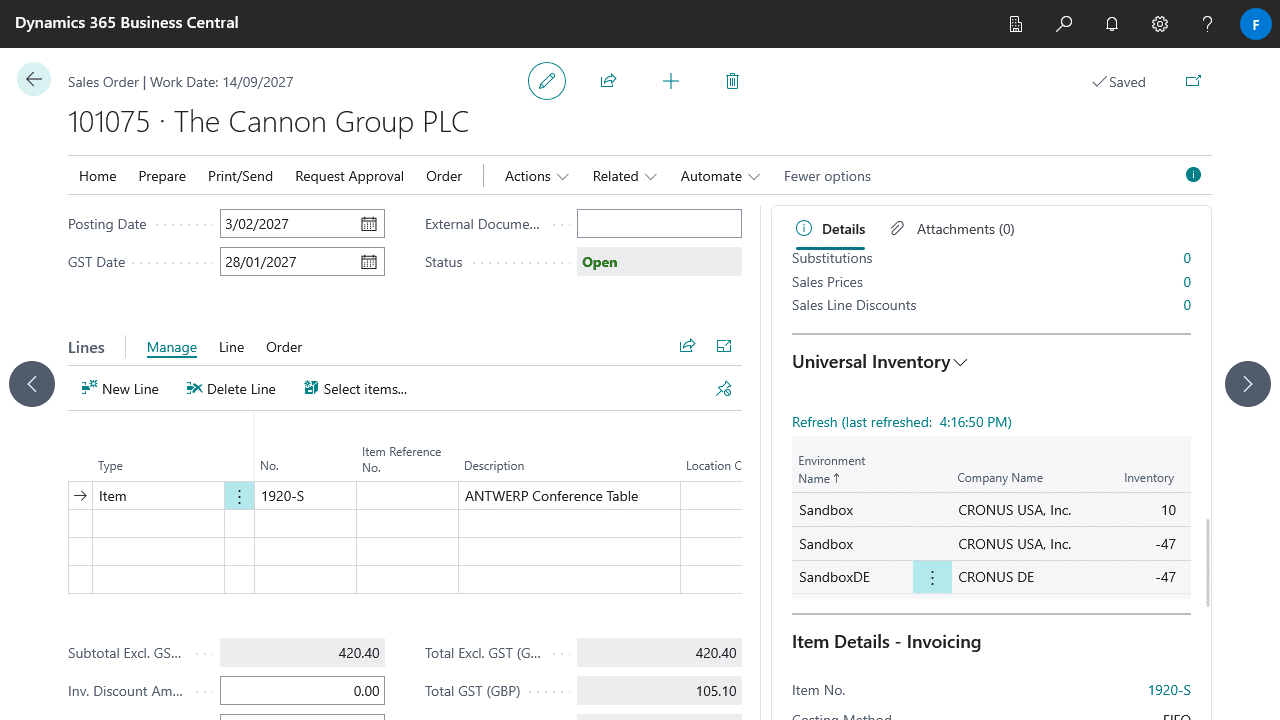Click the Delete Line button

tap(231, 389)
